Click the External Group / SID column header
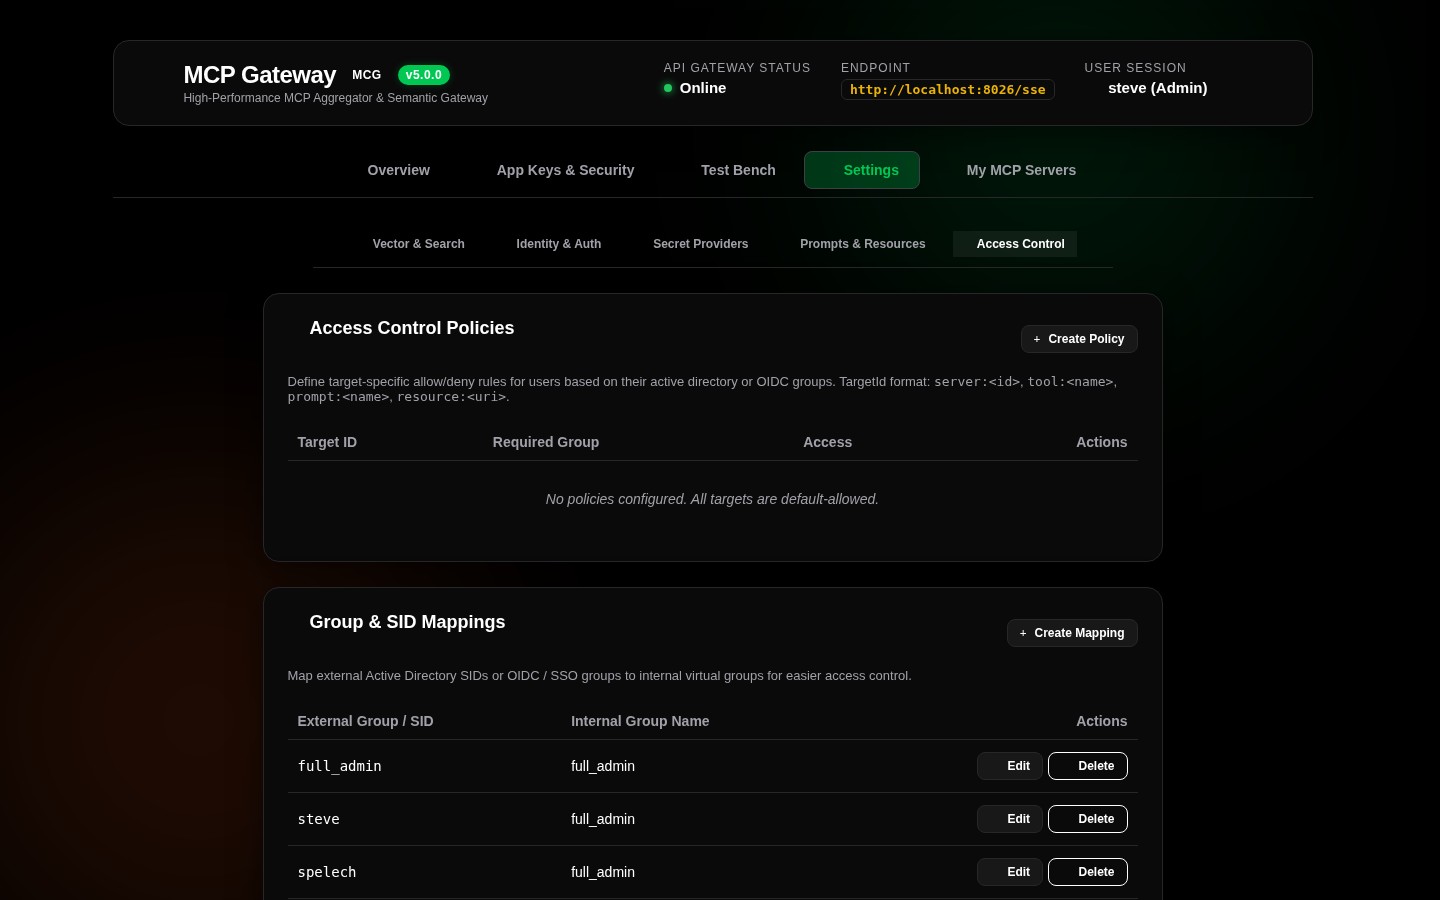This screenshot has height=900, width=1440. click(x=365, y=721)
